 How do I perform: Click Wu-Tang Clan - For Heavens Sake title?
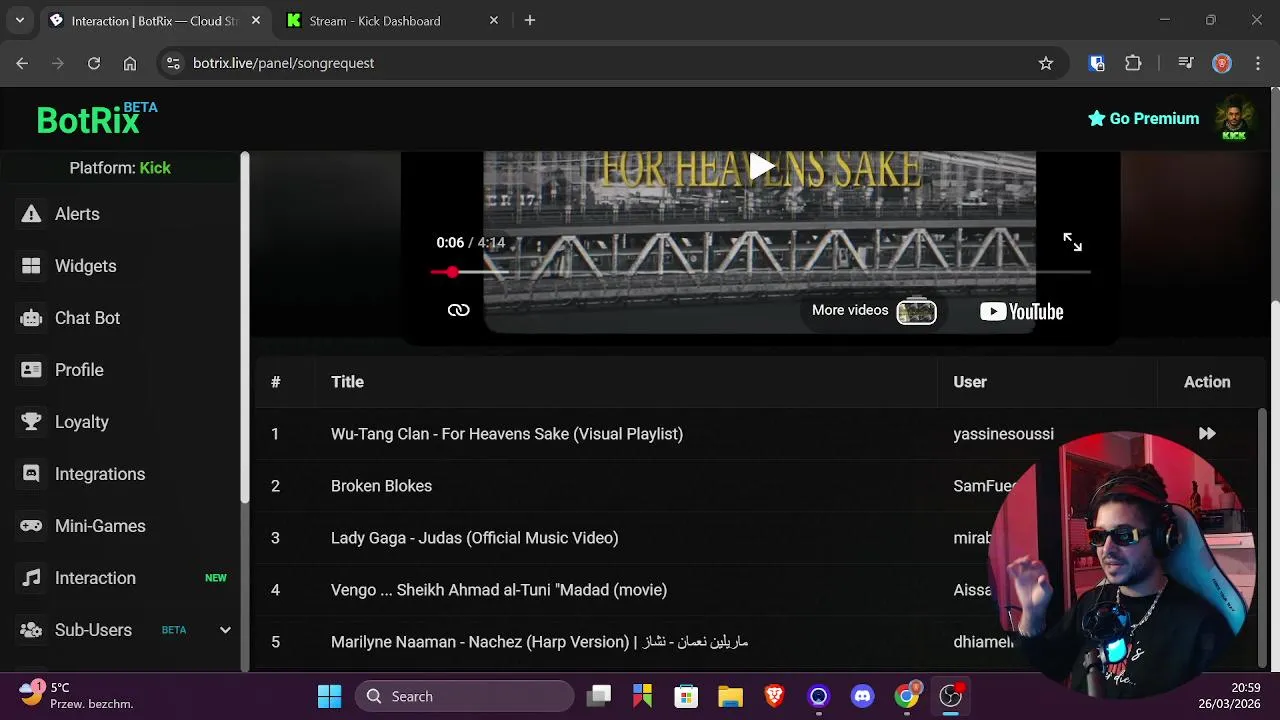pyautogui.click(x=507, y=434)
